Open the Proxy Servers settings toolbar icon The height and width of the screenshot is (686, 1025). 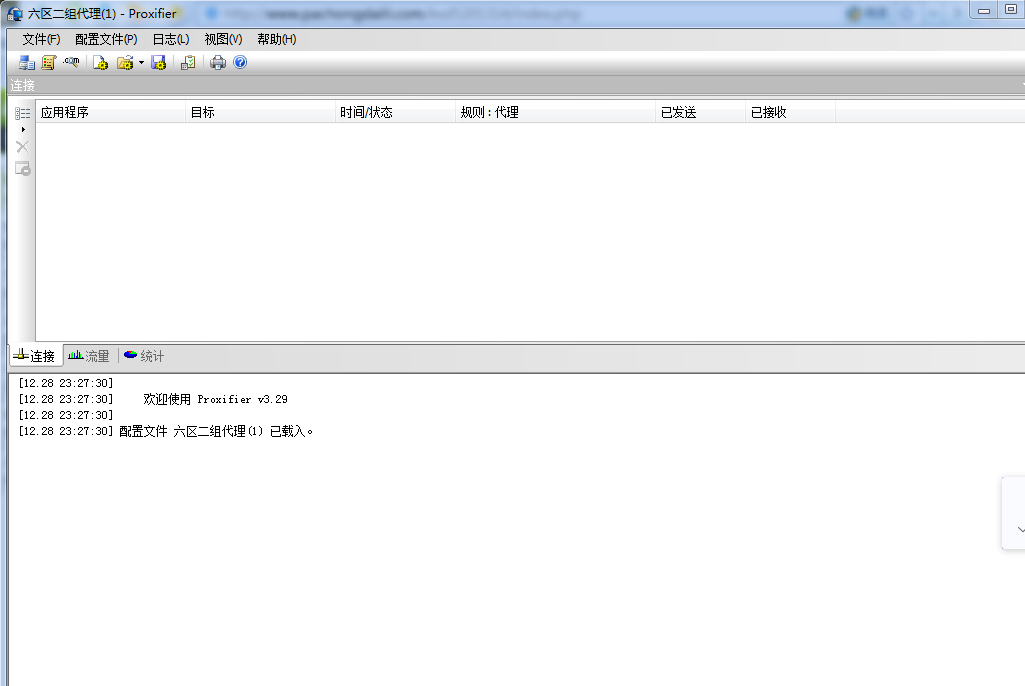pos(26,63)
